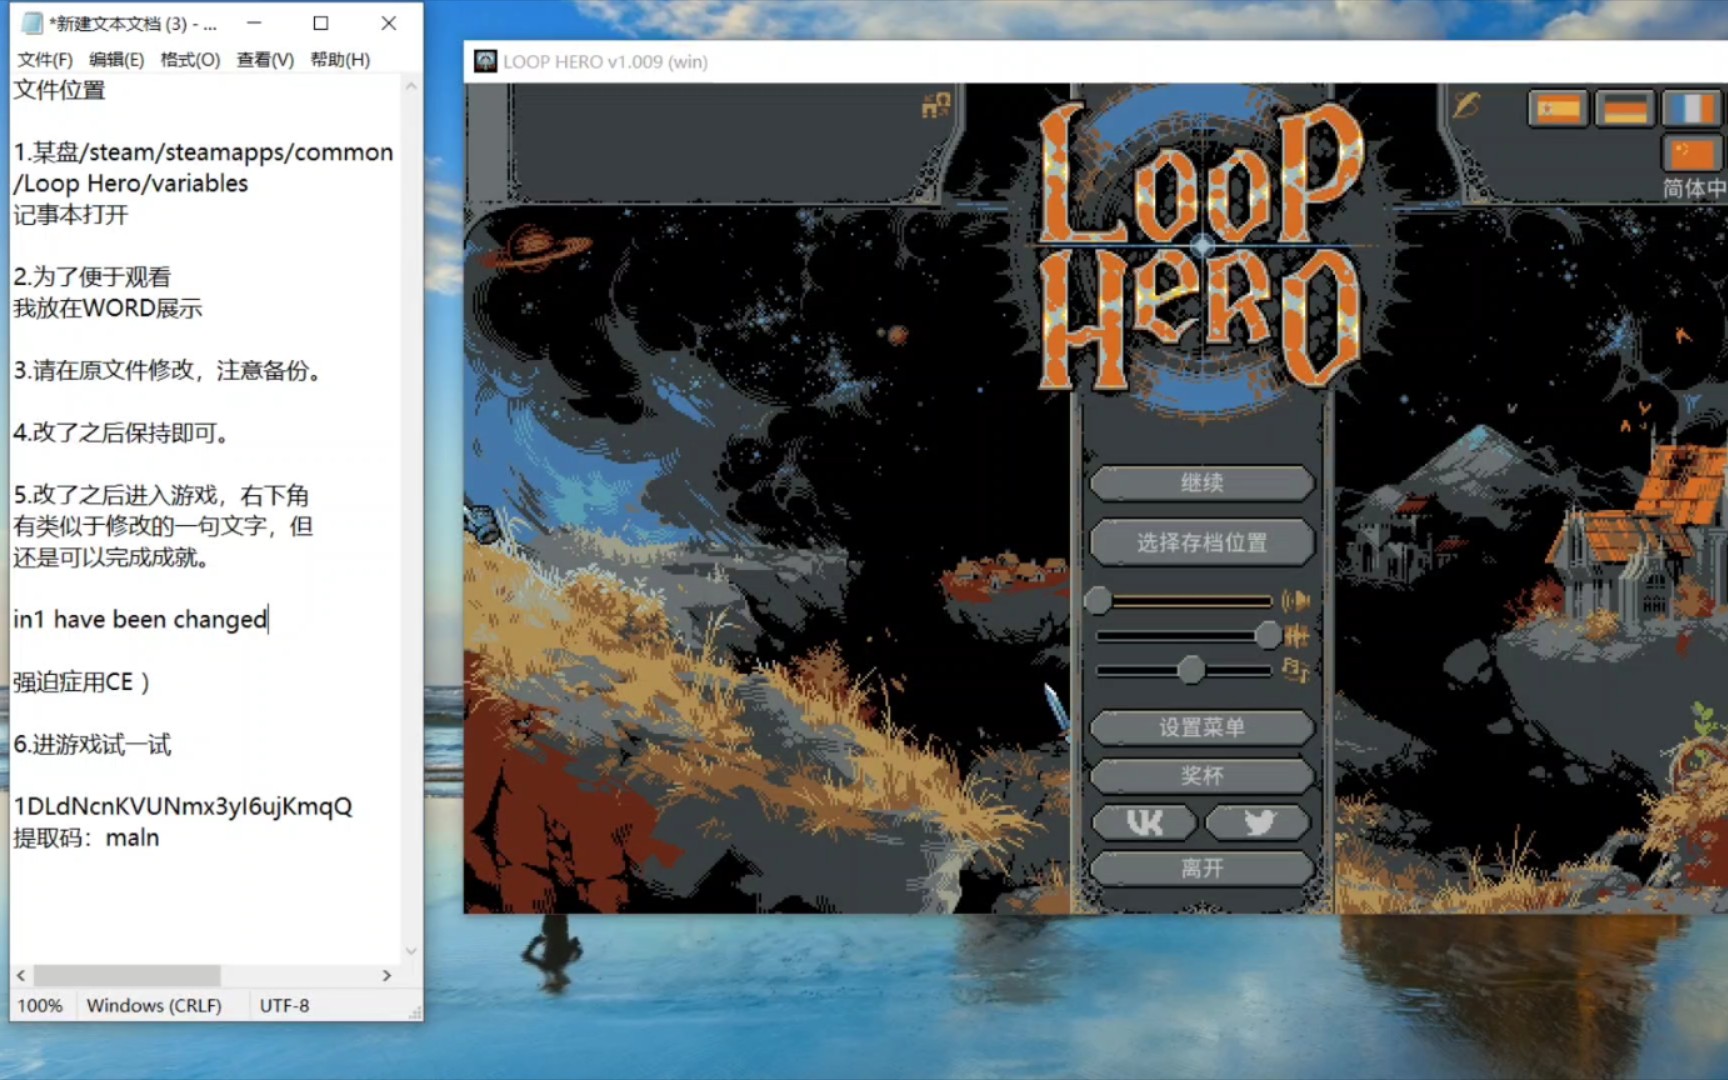1728x1080 pixels.
Task: Open the Twitter social link
Action: [1258, 822]
